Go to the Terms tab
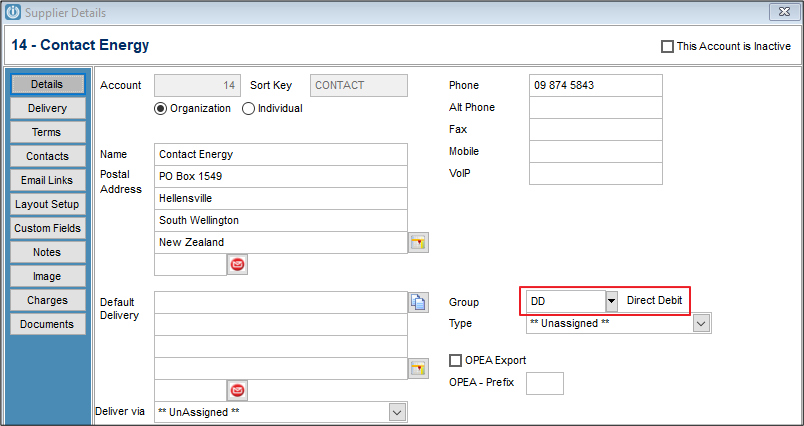 click(x=47, y=132)
